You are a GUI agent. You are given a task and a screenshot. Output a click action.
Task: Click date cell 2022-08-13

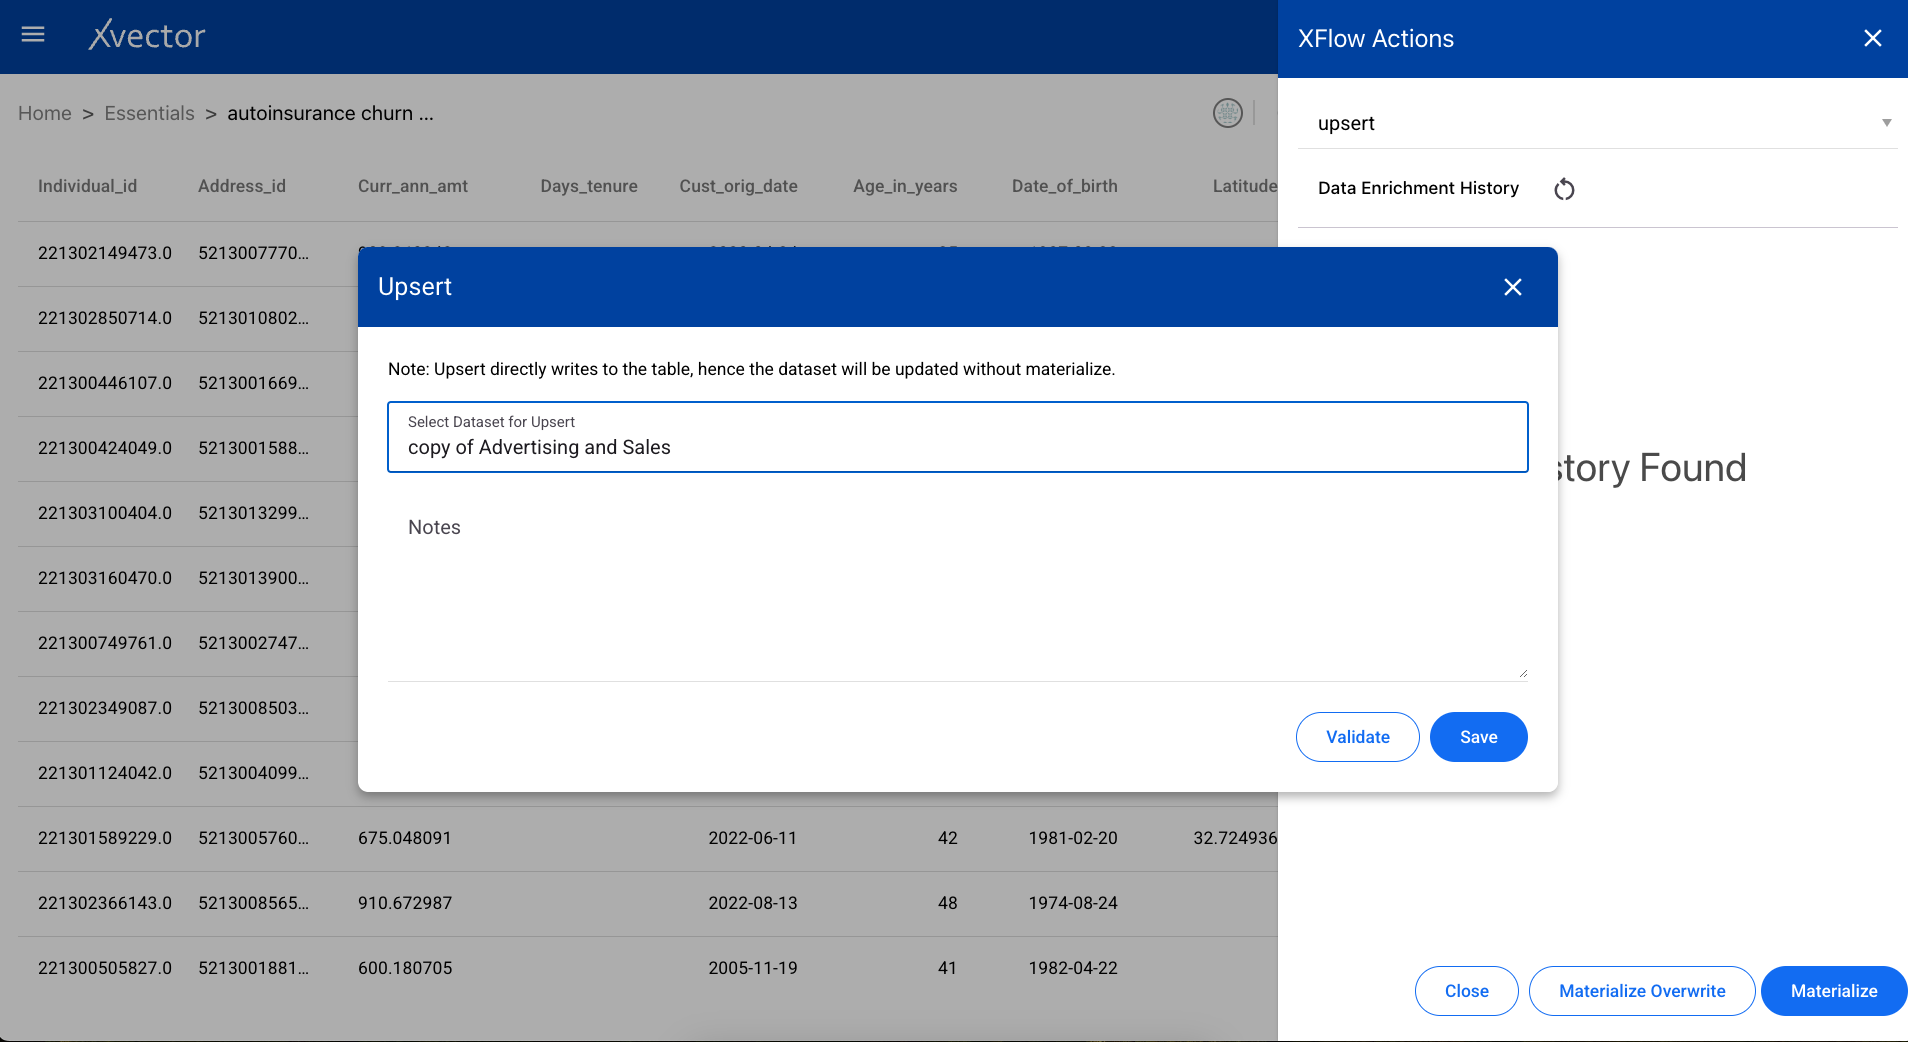[x=753, y=903]
